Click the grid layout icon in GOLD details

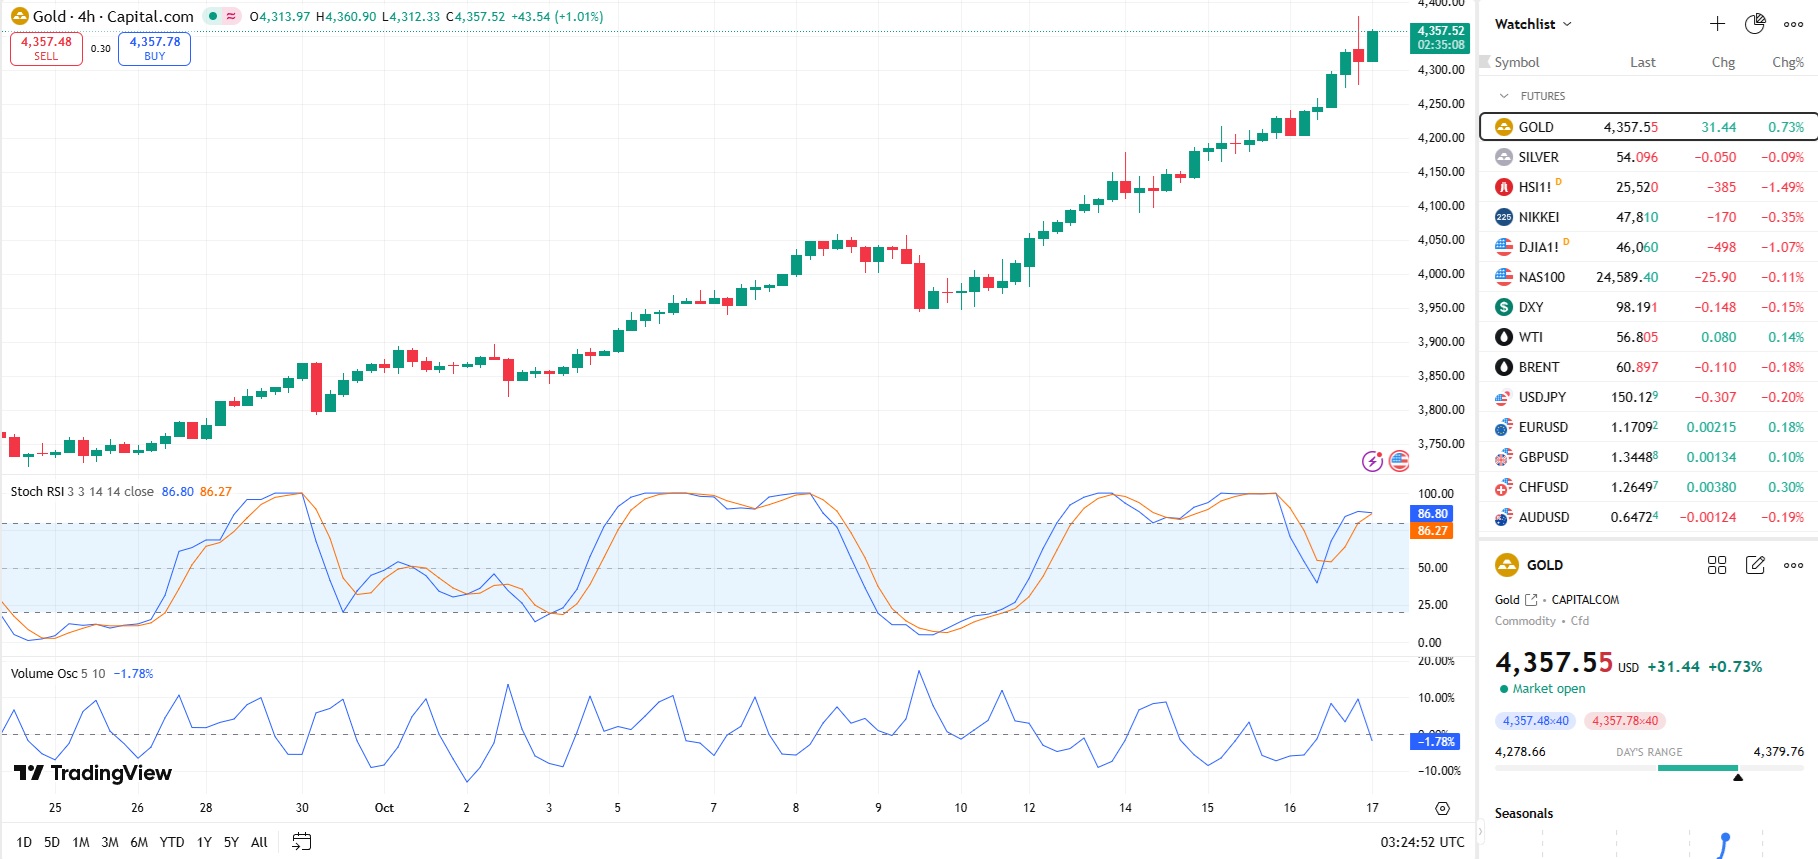click(1717, 565)
